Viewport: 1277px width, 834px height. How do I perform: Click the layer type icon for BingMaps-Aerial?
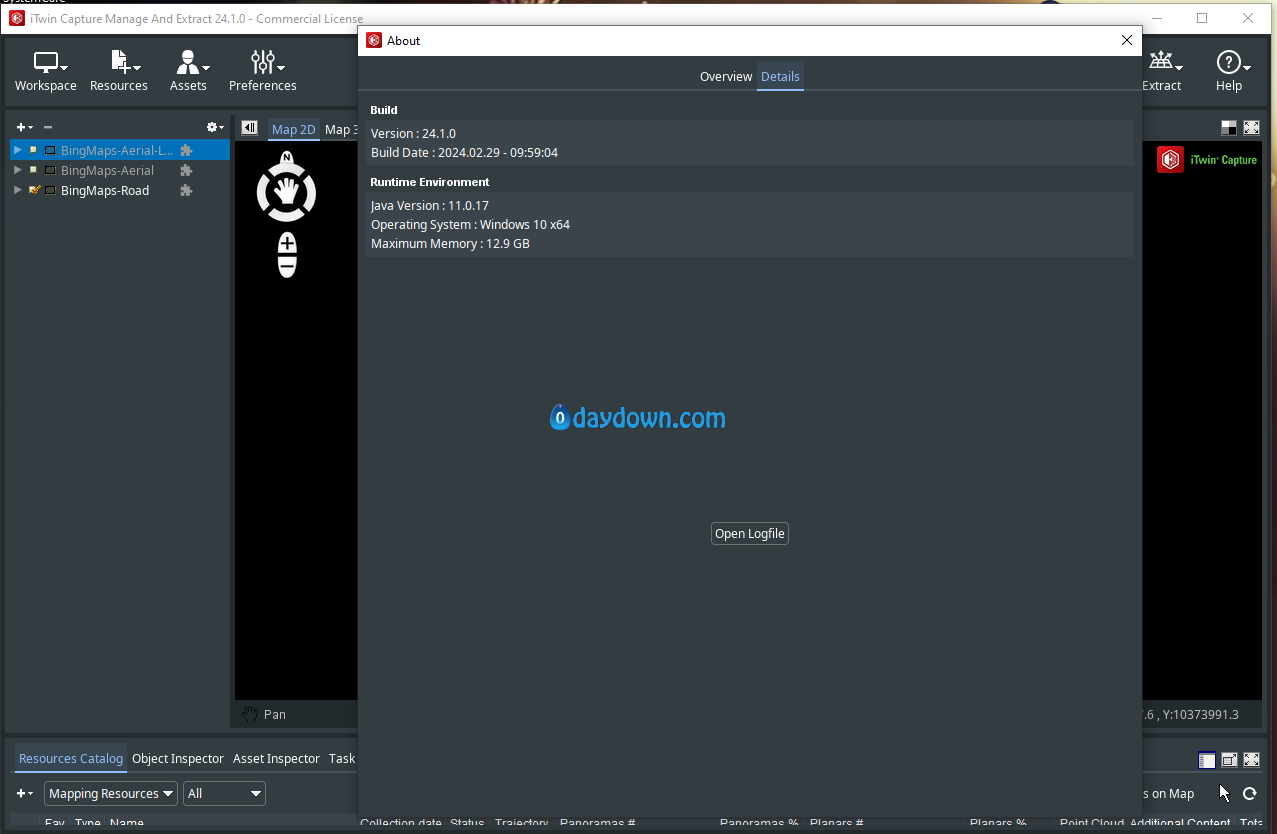point(51,170)
